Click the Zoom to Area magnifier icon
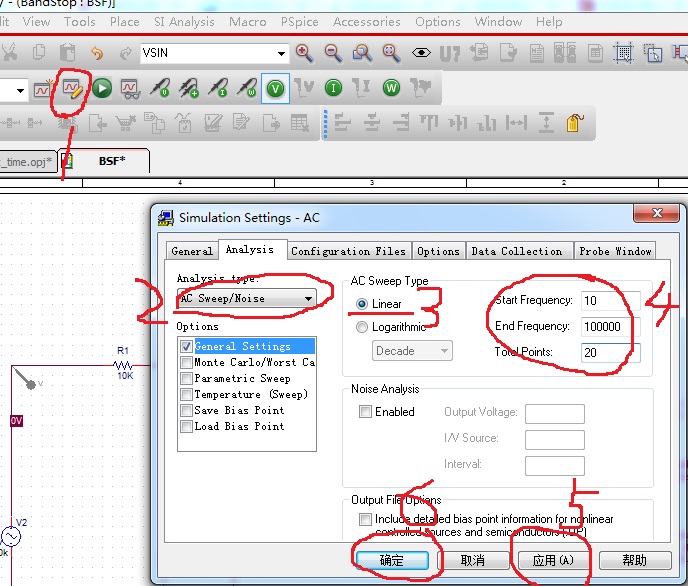This screenshot has width=688, height=586. click(x=362, y=53)
